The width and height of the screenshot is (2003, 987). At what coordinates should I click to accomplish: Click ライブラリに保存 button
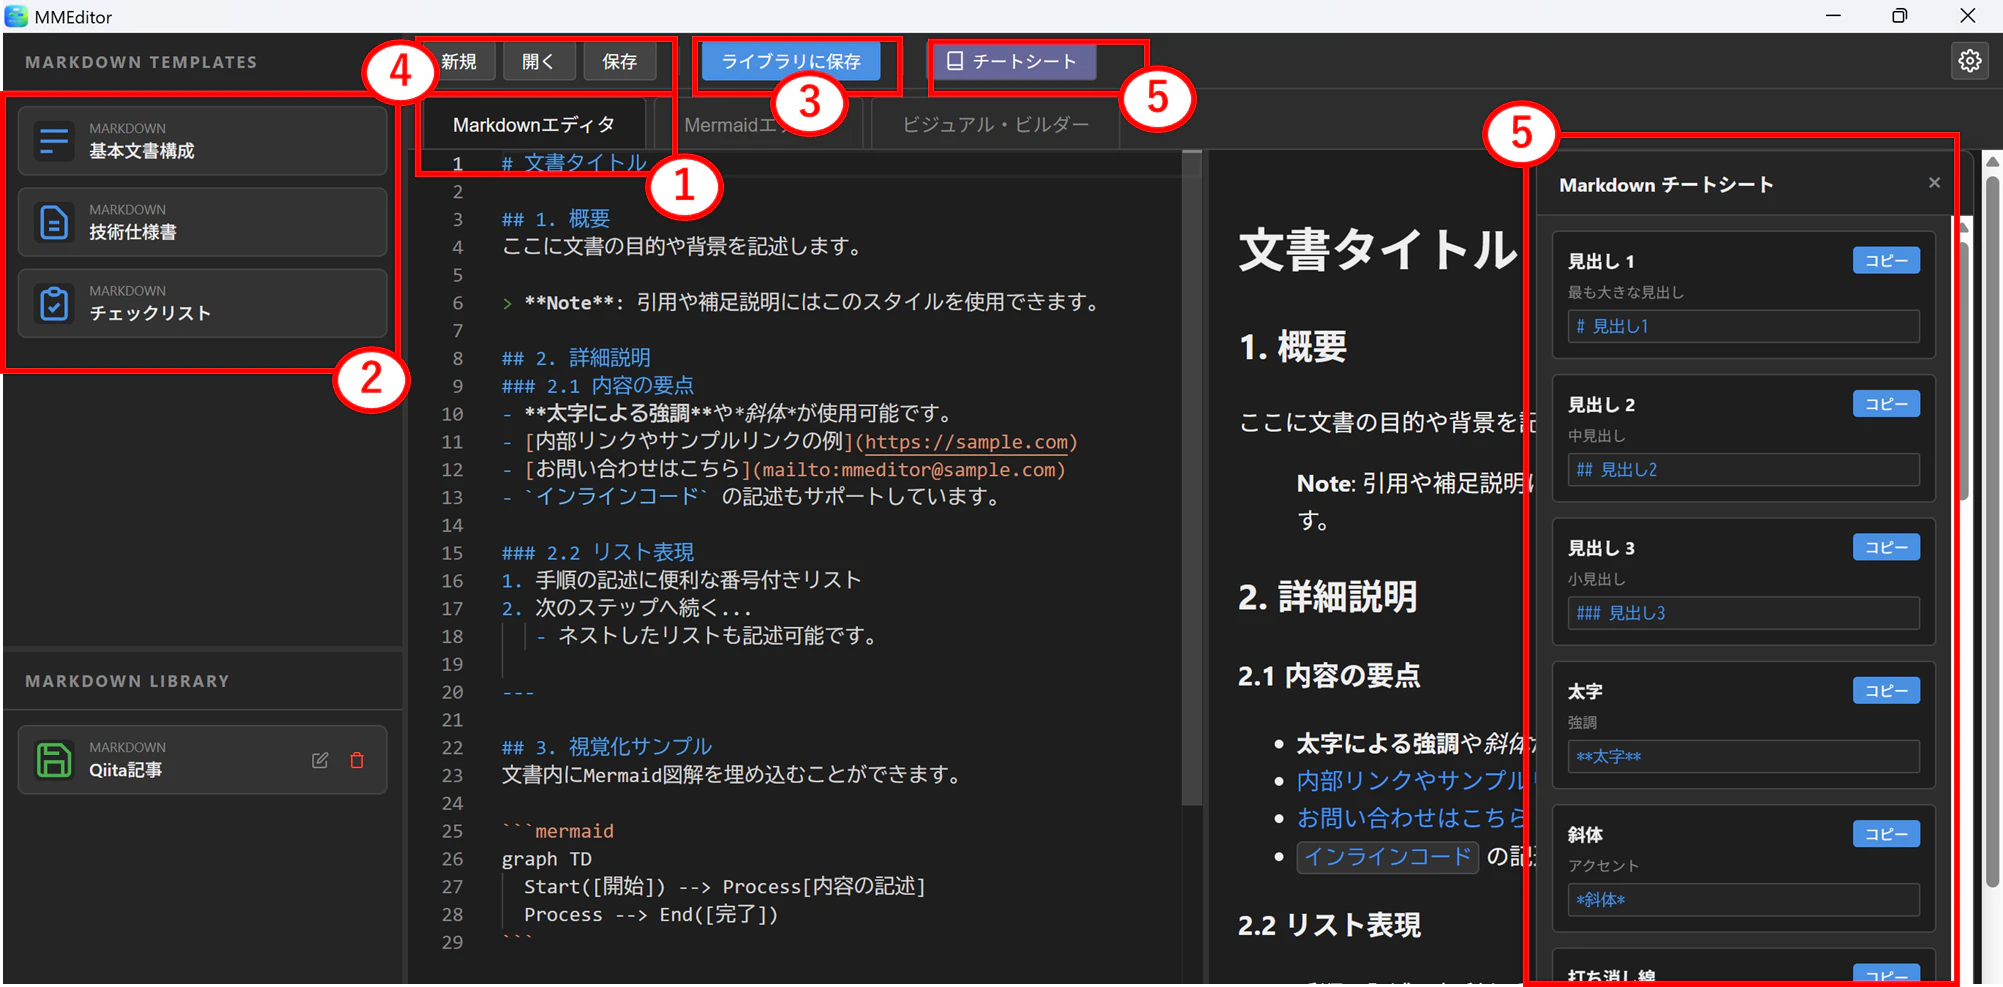coord(791,61)
